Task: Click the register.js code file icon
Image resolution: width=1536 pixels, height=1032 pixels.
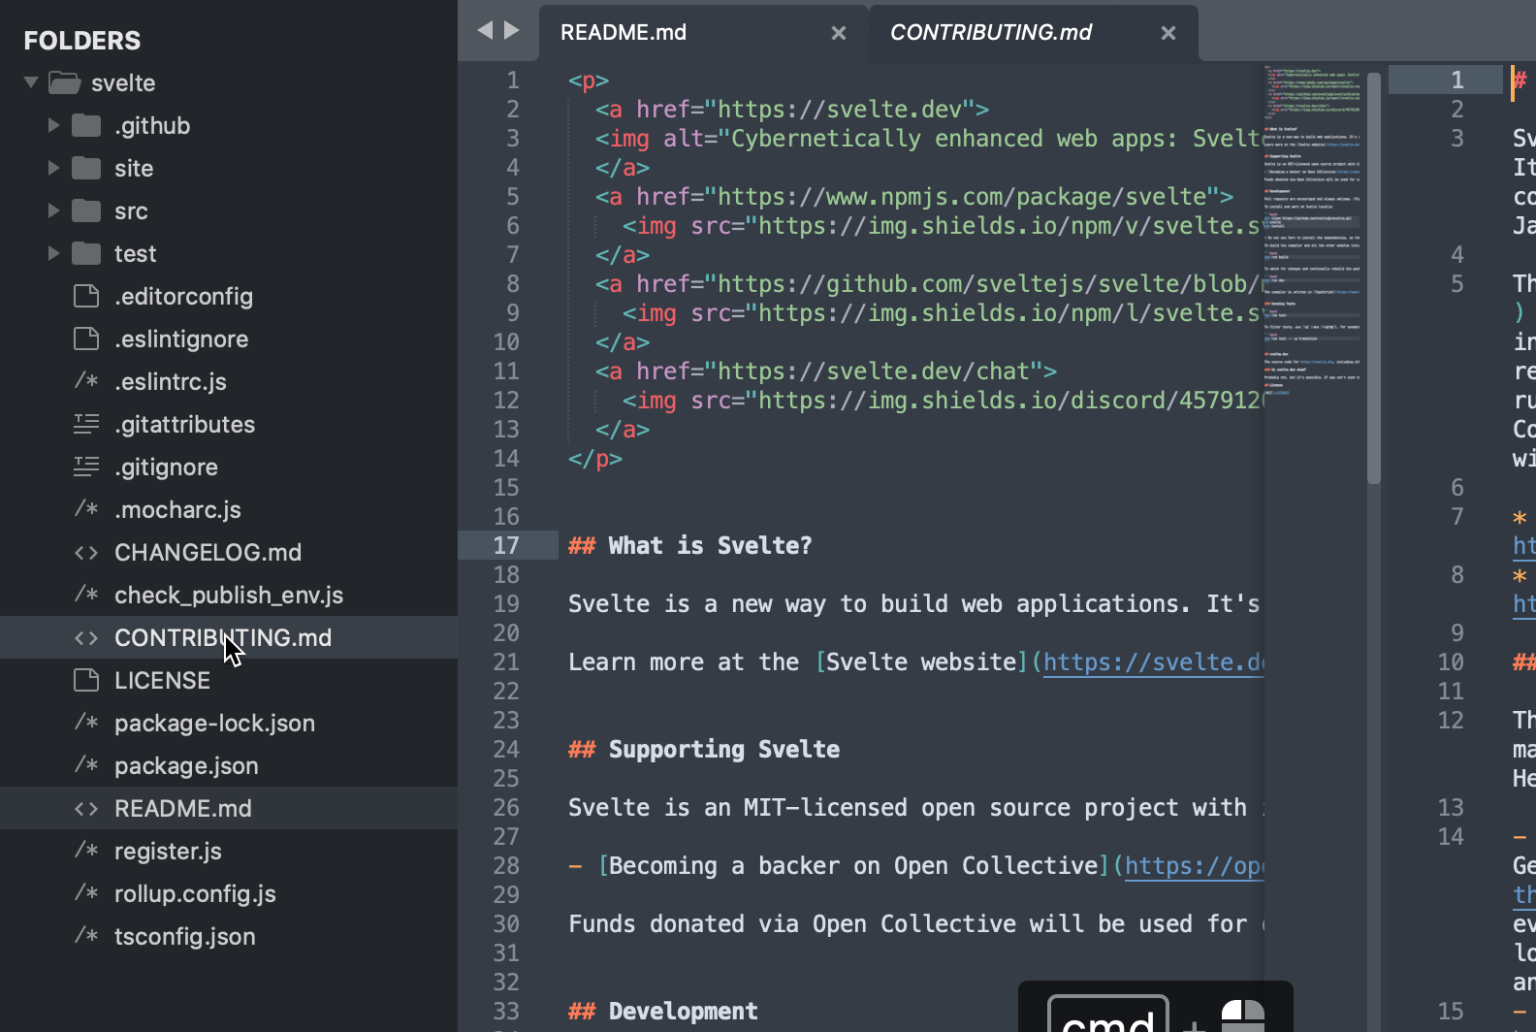Action: pyautogui.click(x=87, y=851)
